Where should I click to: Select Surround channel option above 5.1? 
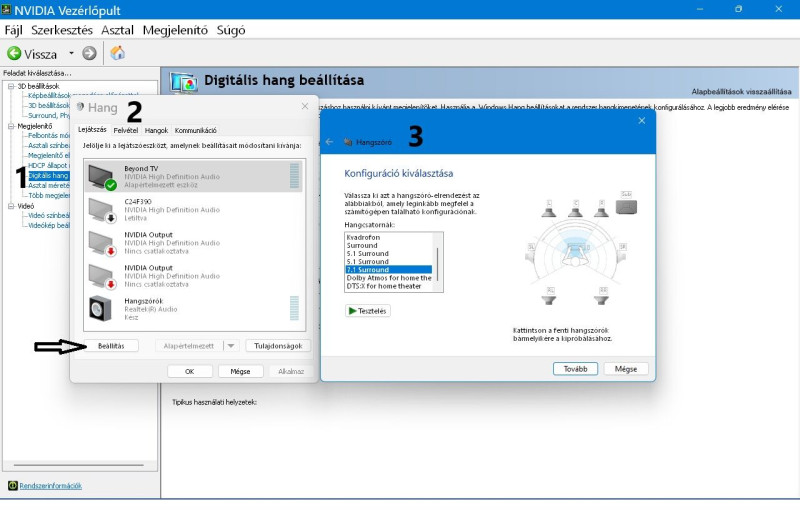389,245
